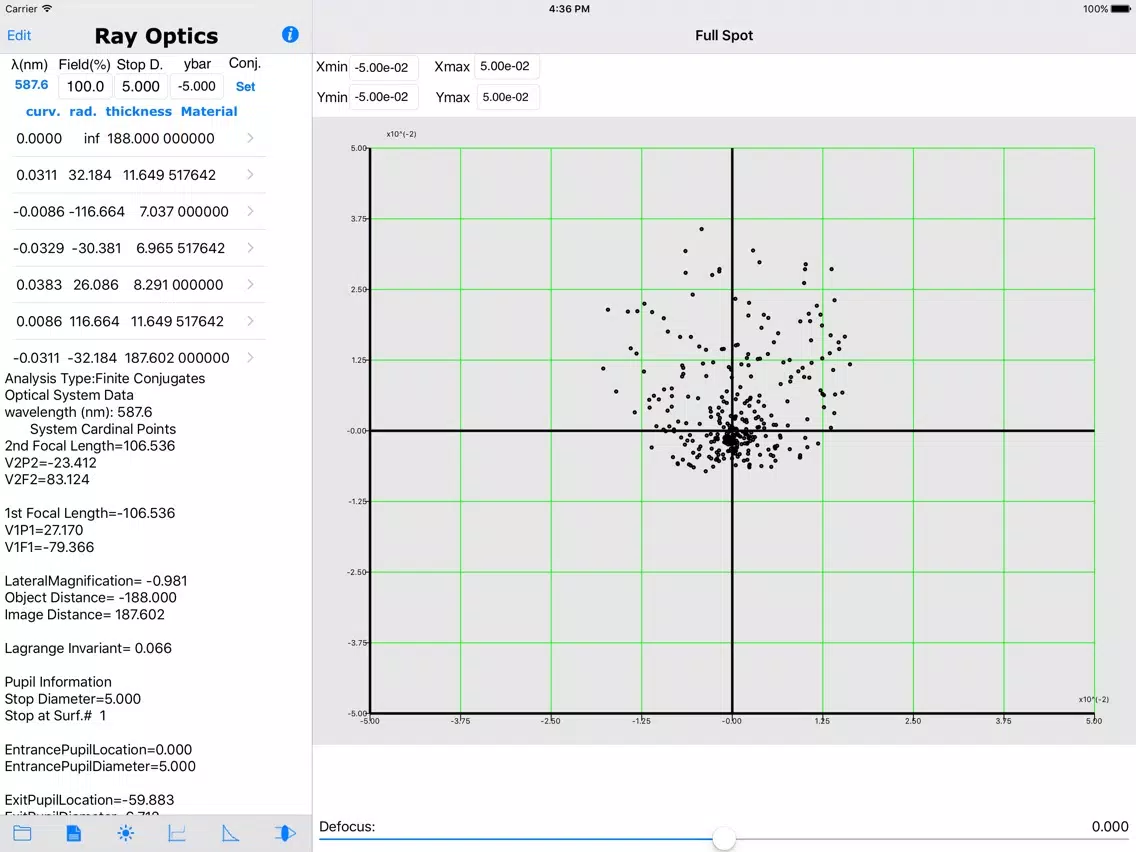Click the 'Image Distance= 187.602' line
Image resolution: width=1136 pixels, height=852 pixels.
pyautogui.click(x=85, y=614)
